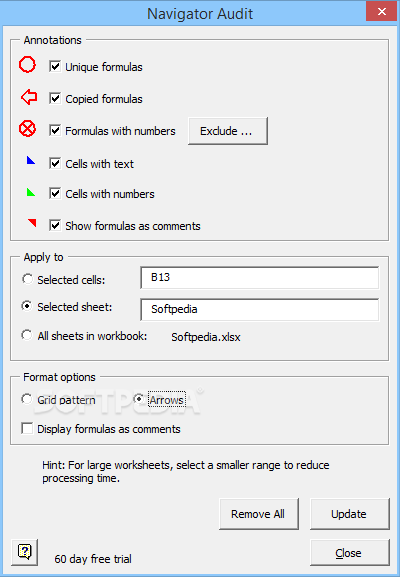Select the Grid pattern format option
Screen dimensions: 400x577
(x=26, y=399)
